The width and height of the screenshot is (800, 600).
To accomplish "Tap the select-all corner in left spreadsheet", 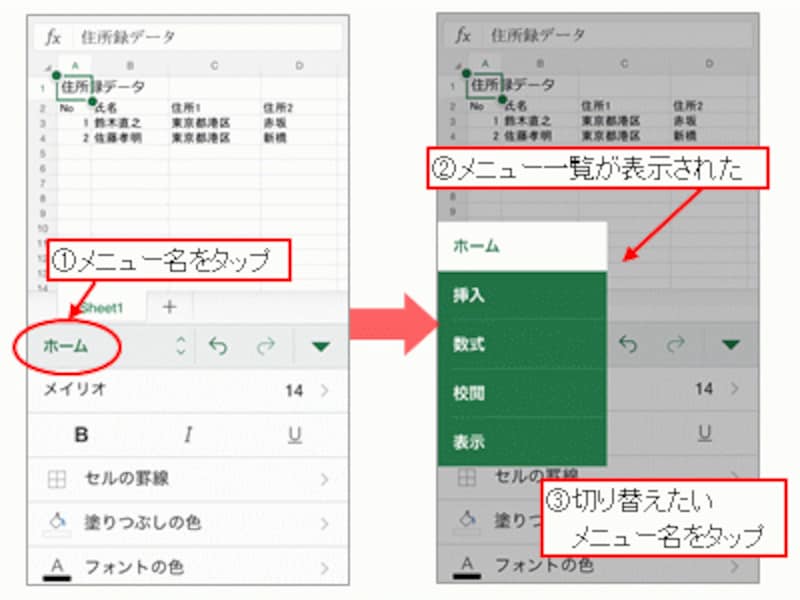I will (48, 67).
